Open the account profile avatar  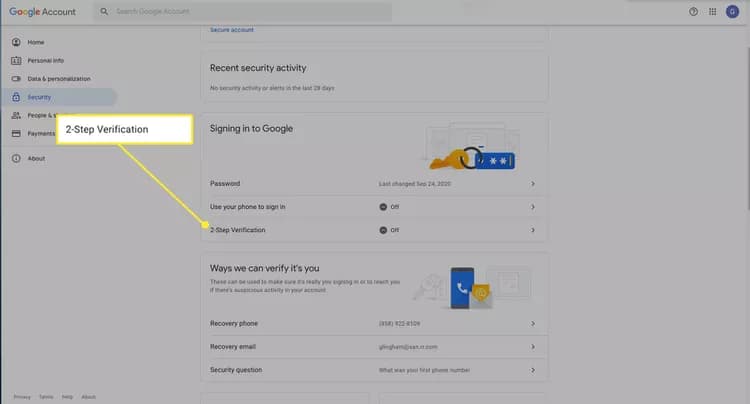732,11
